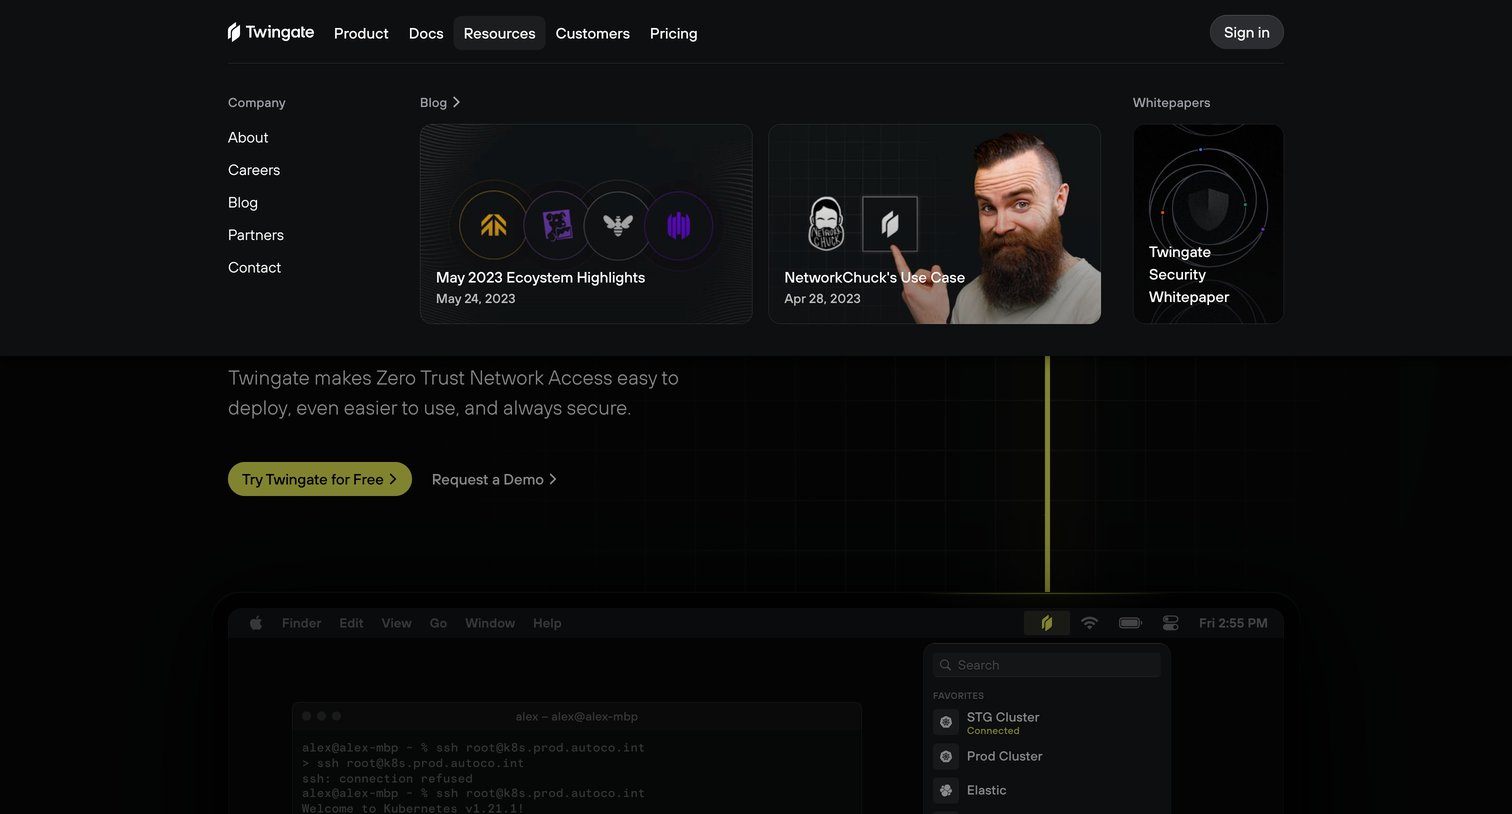Viewport: 1512px width, 814px height.
Task: Click the battery icon in menubar
Action: click(1130, 623)
